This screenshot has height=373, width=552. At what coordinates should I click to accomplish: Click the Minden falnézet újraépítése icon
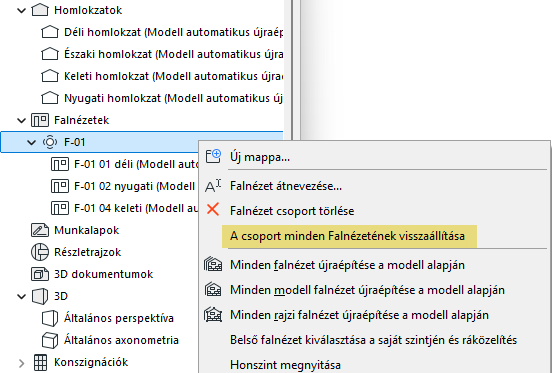(x=213, y=264)
